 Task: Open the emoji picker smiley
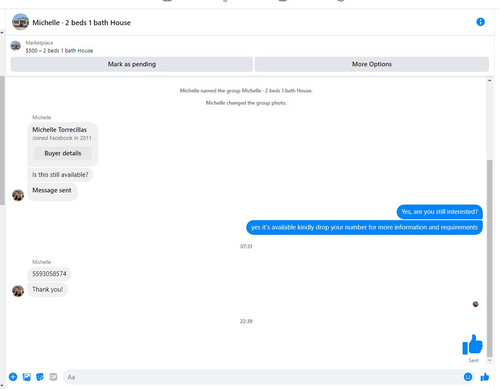[468, 377]
